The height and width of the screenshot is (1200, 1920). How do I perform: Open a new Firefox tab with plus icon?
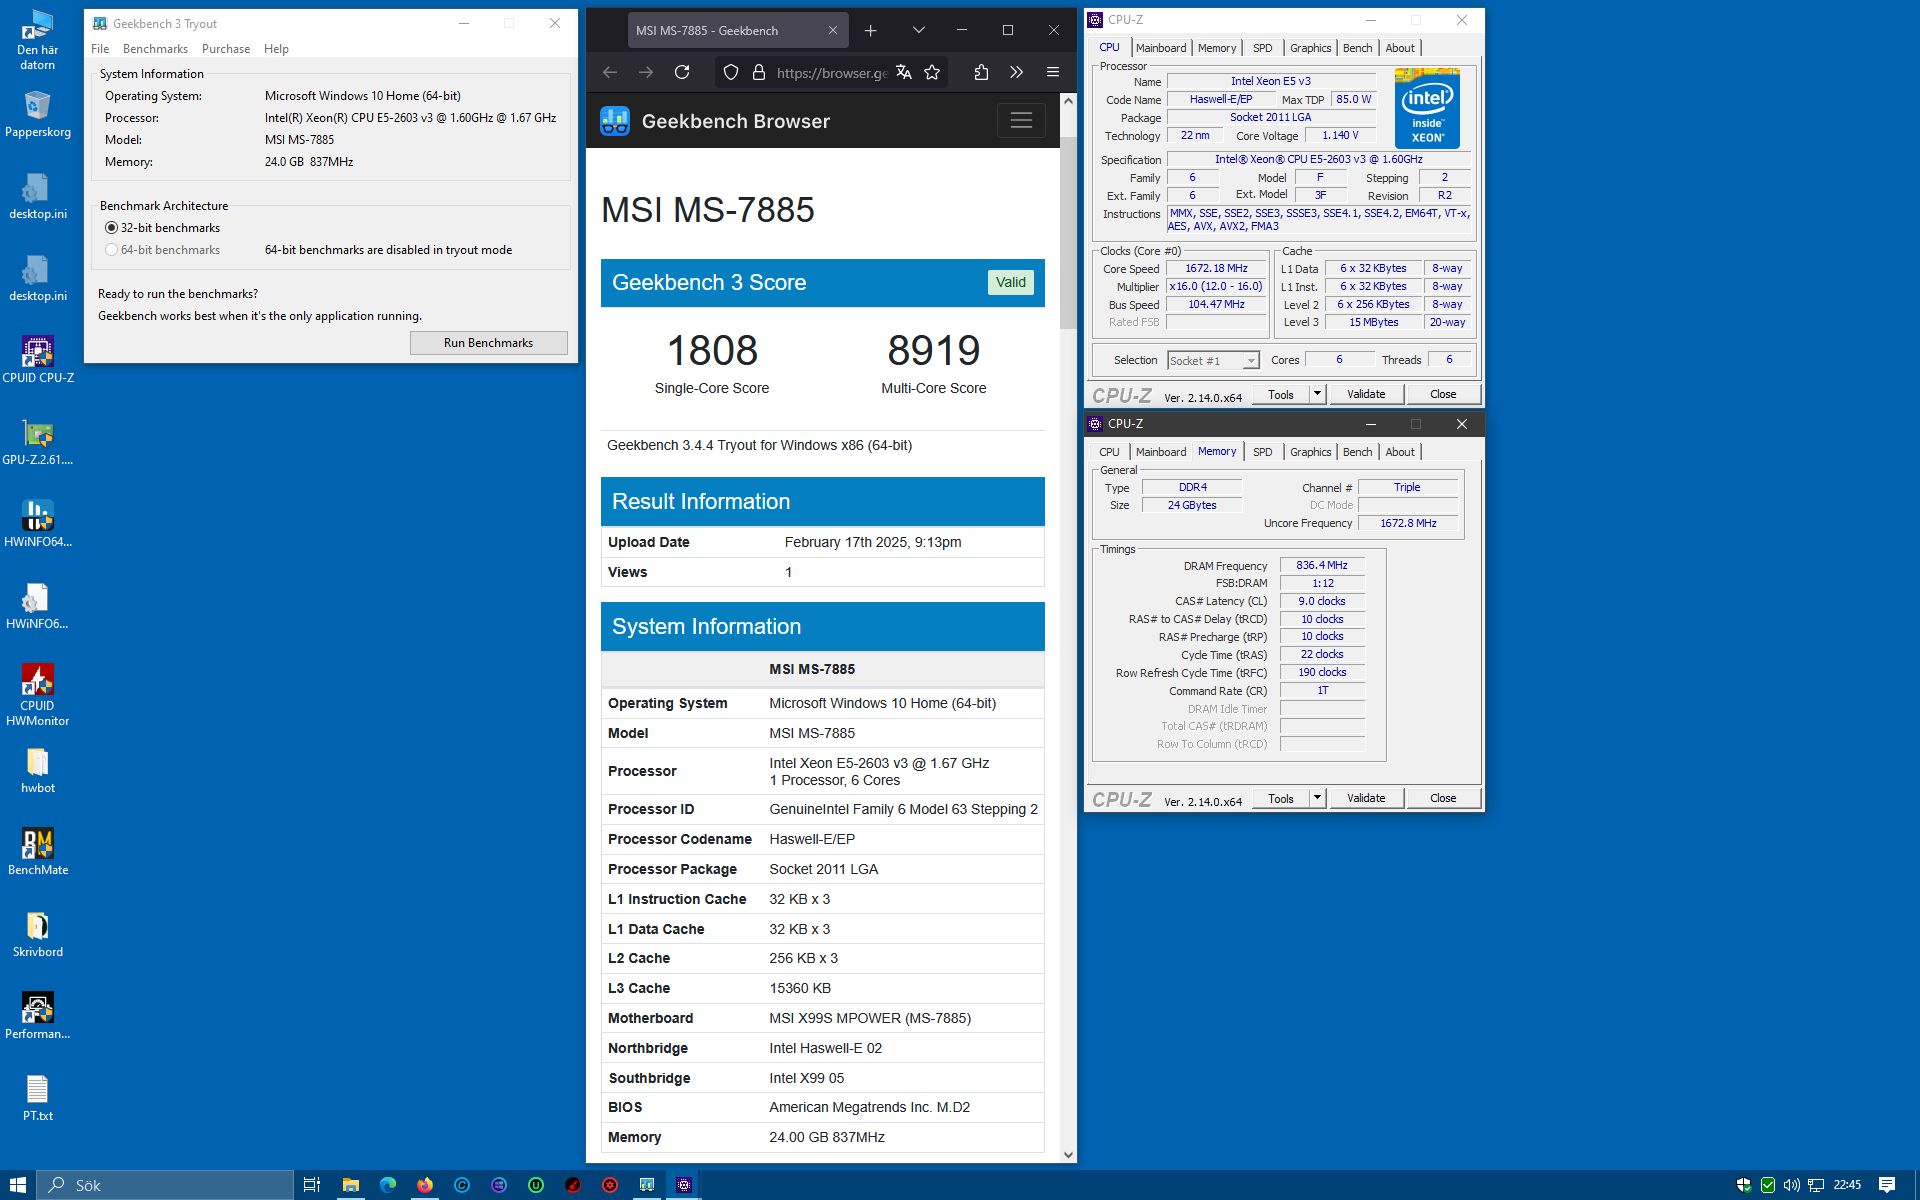tap(871, 31)
